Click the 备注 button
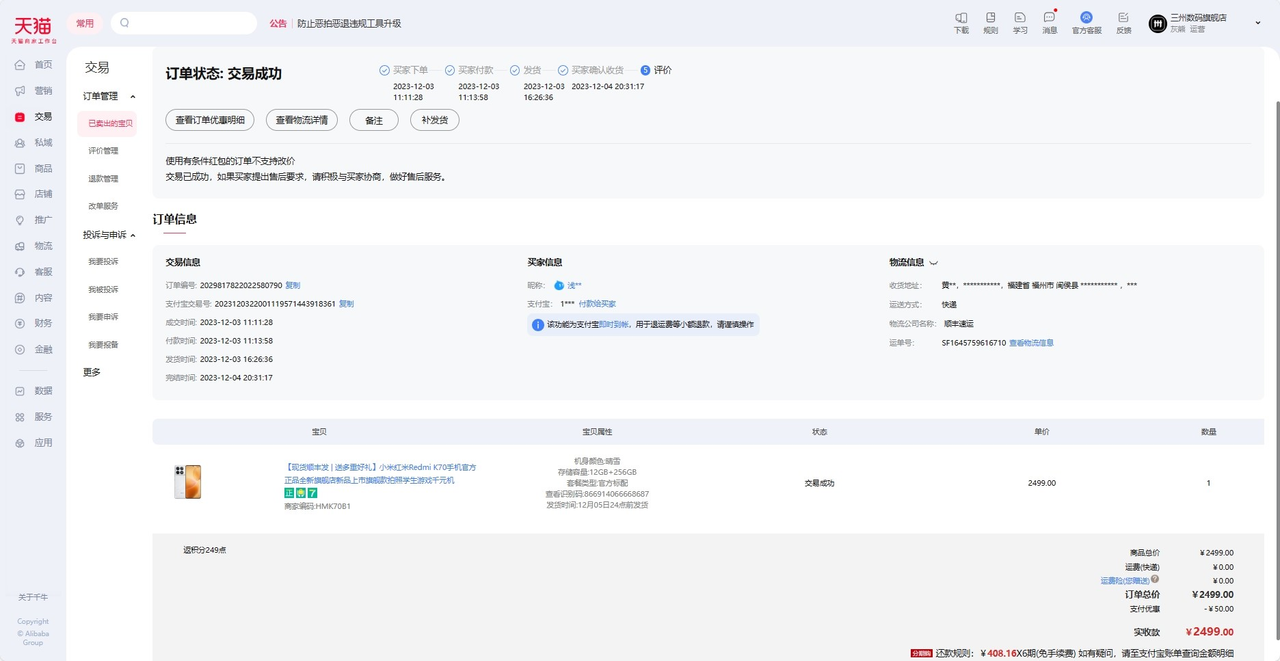The width and height of the screenshot is (1280, 661). coord(374,120)
